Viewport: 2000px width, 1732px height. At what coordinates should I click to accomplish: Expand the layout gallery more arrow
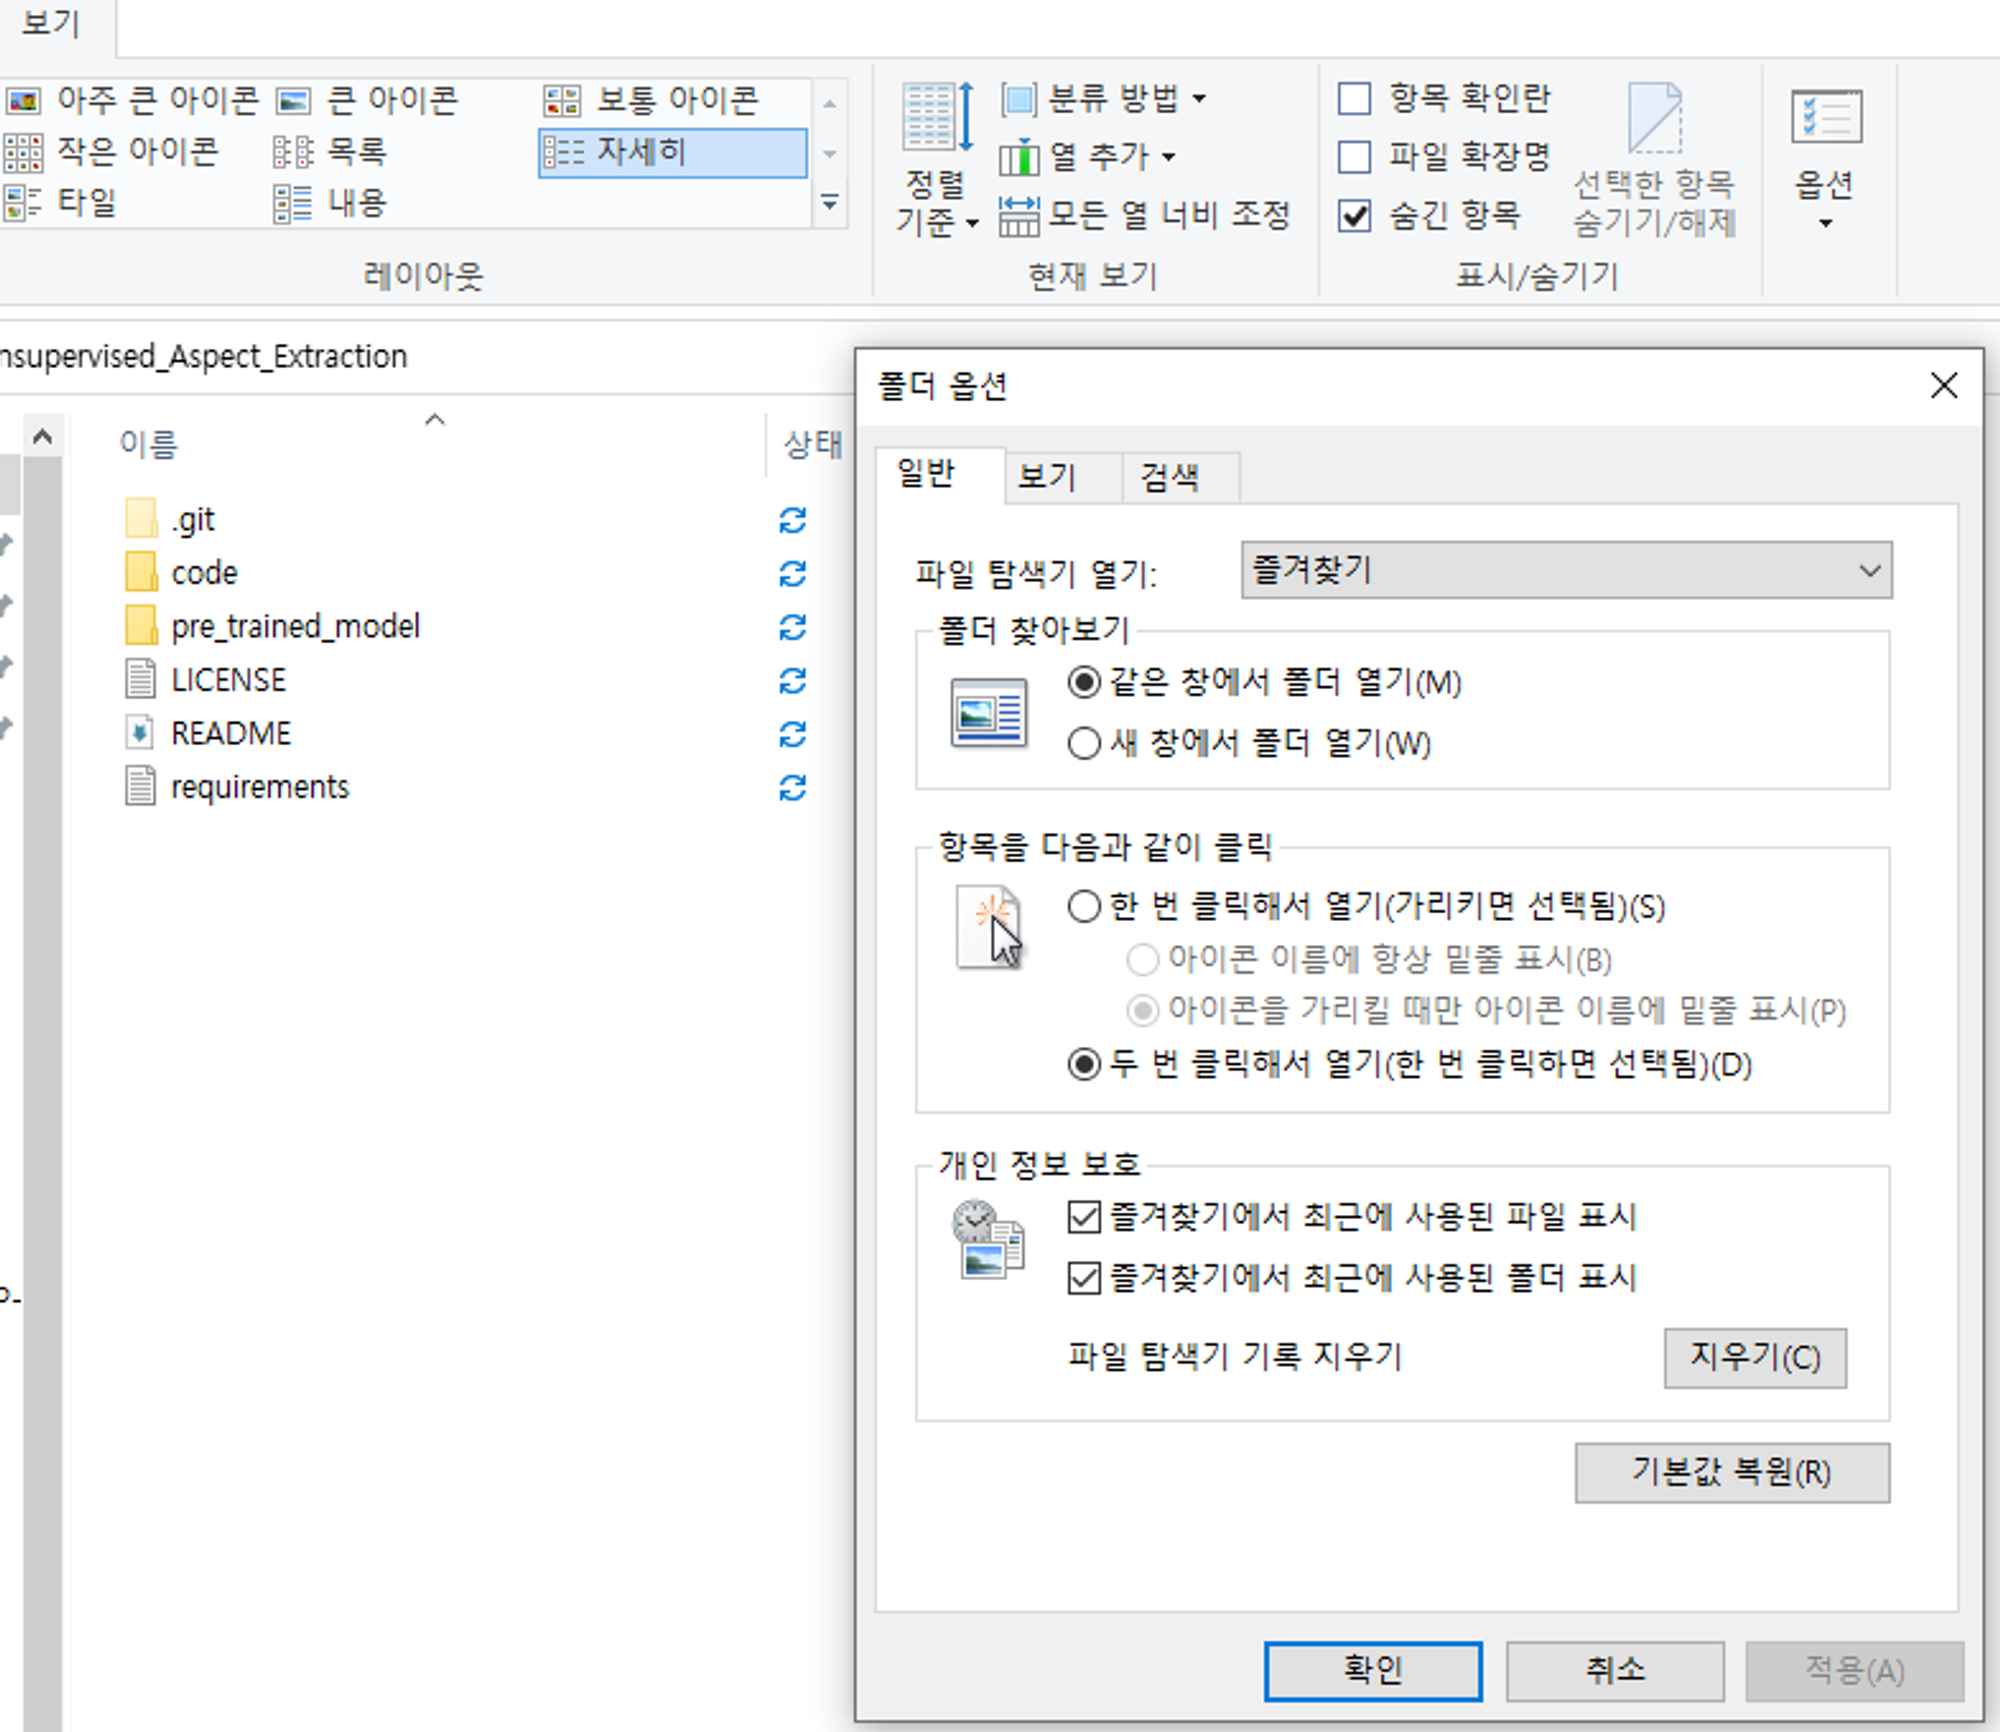829,203
